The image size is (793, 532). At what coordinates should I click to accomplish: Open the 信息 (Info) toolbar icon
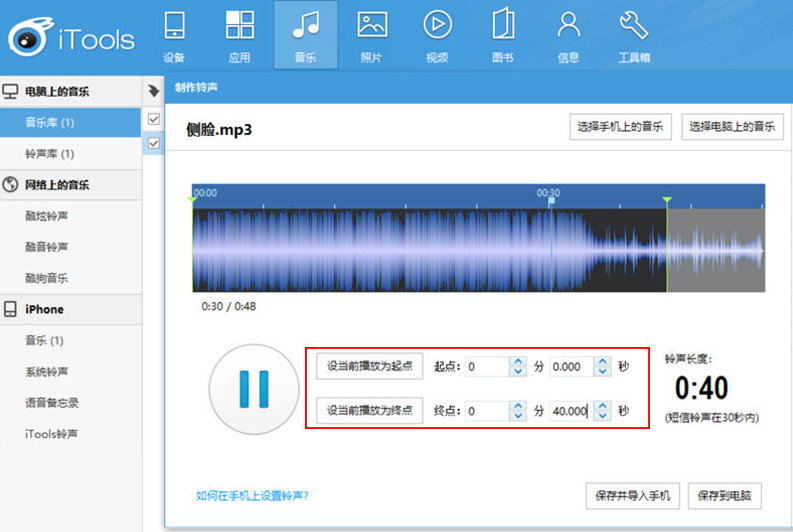point(568,27)
